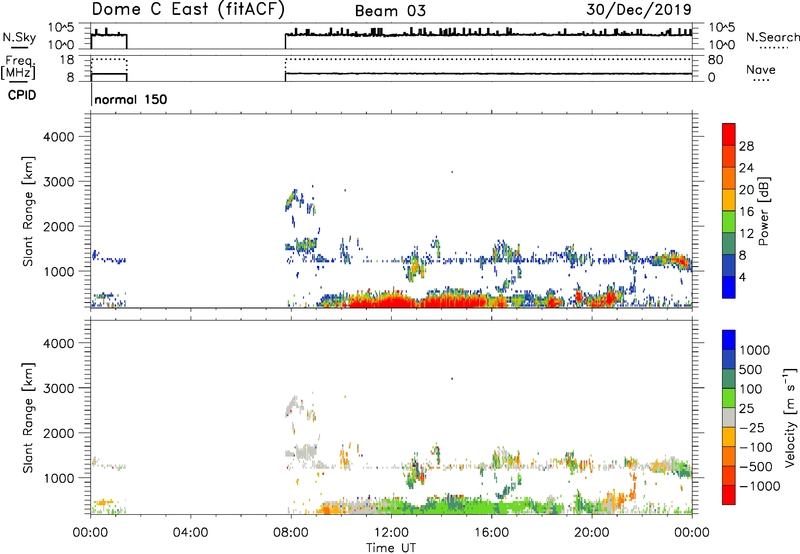Click the 'normal 150' CPID text
800x554 pixels.
[131, 99]
